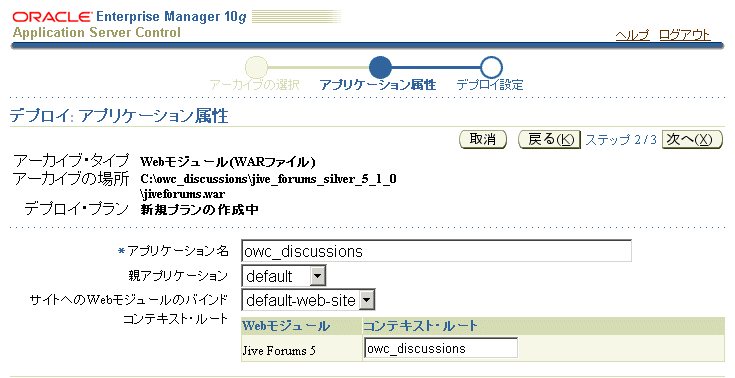Viewport: 735px width, 378px height.
Task: Click the デプロイ設定 step label
Action: coord(490,85)
